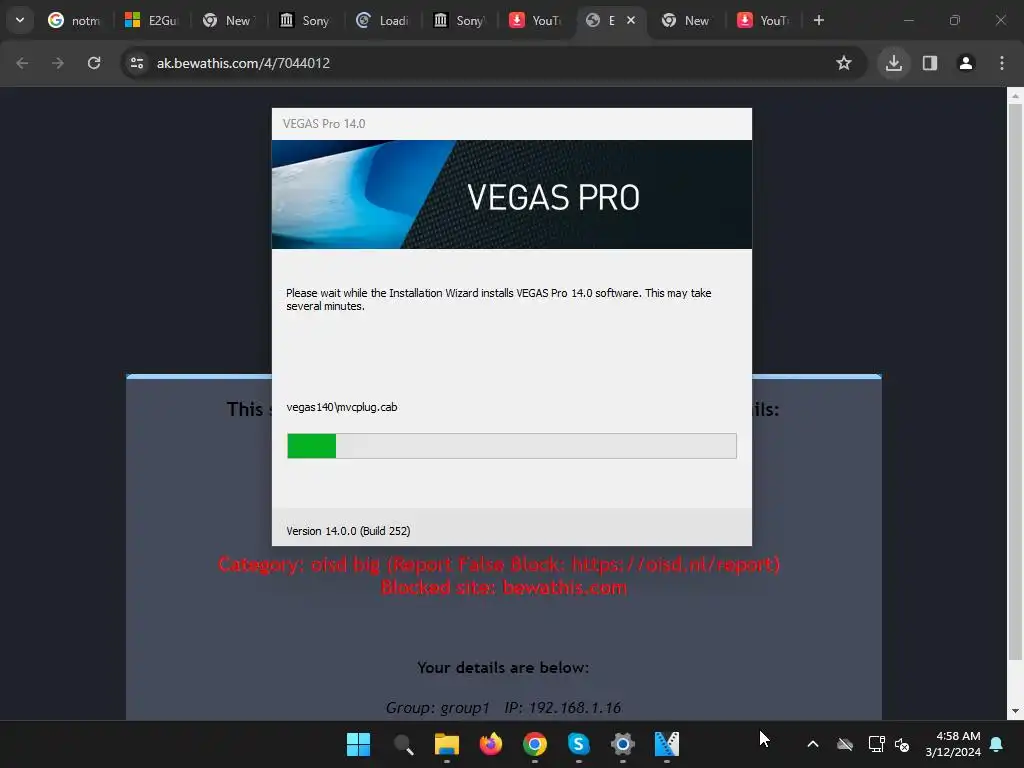Viewport: 1024px width, 768px height.
Task: Click the Category oisd big report text
Action: [499, 564]
